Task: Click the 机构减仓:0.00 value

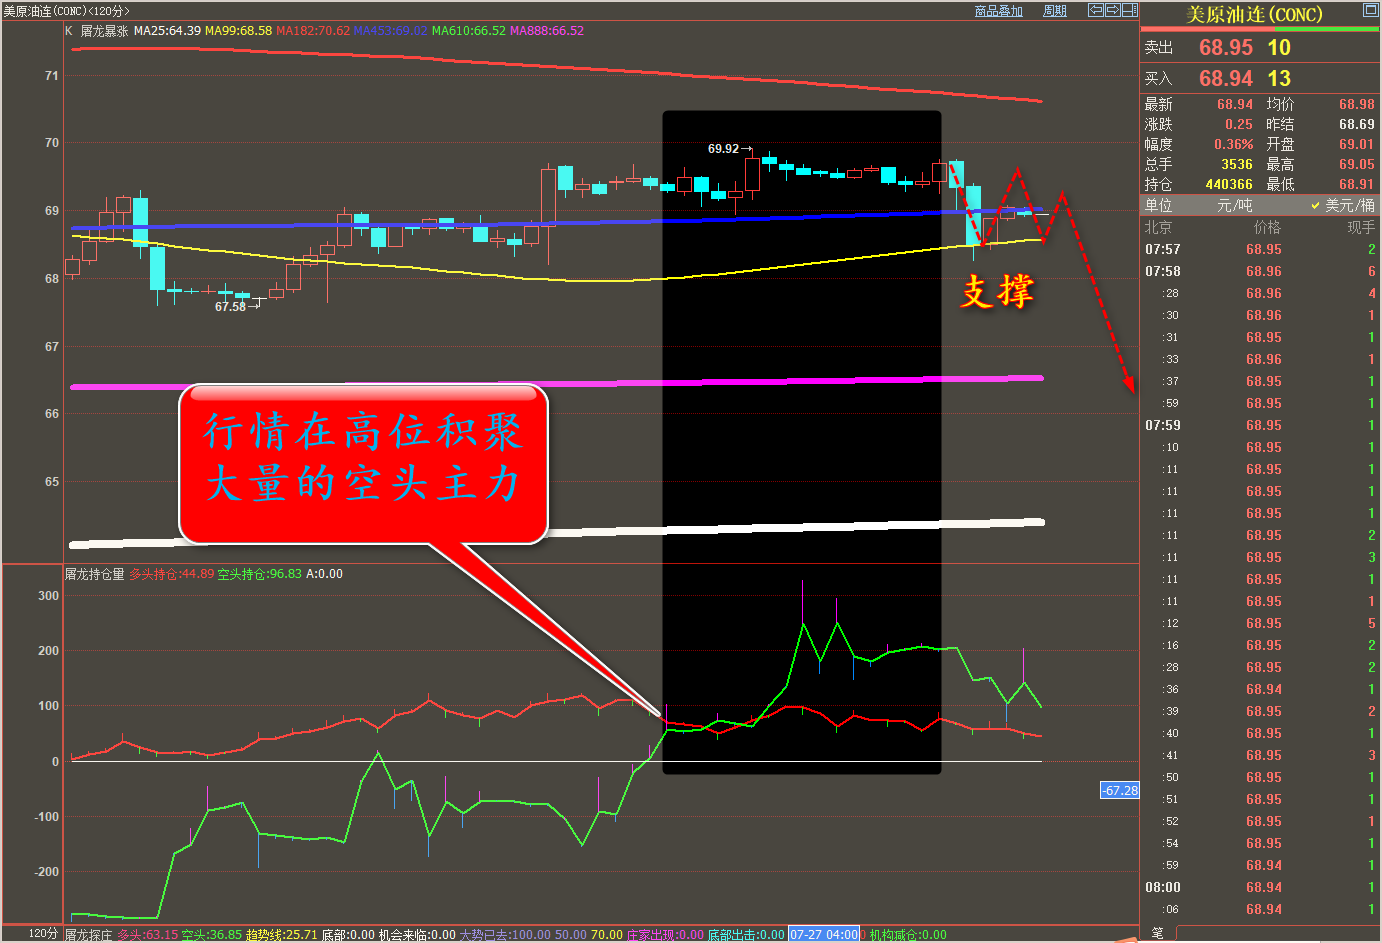Action: point(907,935)
